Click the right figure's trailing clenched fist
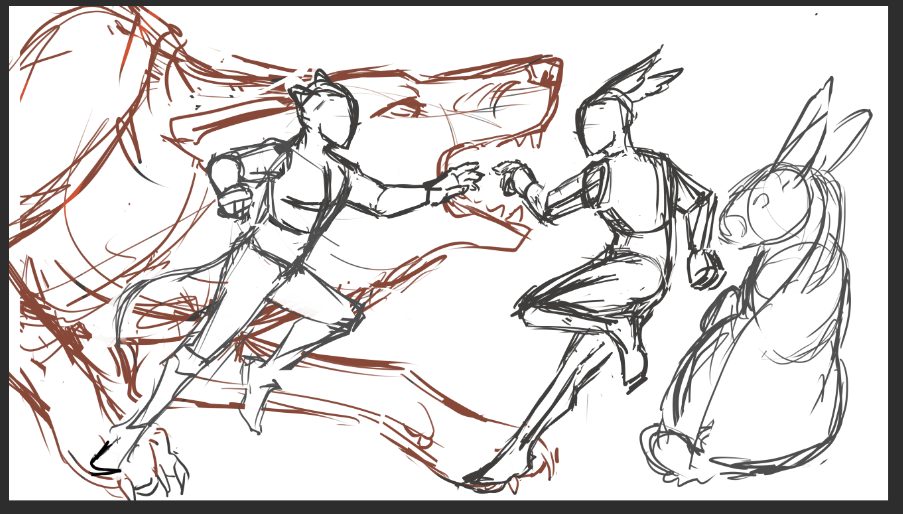 (705, 270)
